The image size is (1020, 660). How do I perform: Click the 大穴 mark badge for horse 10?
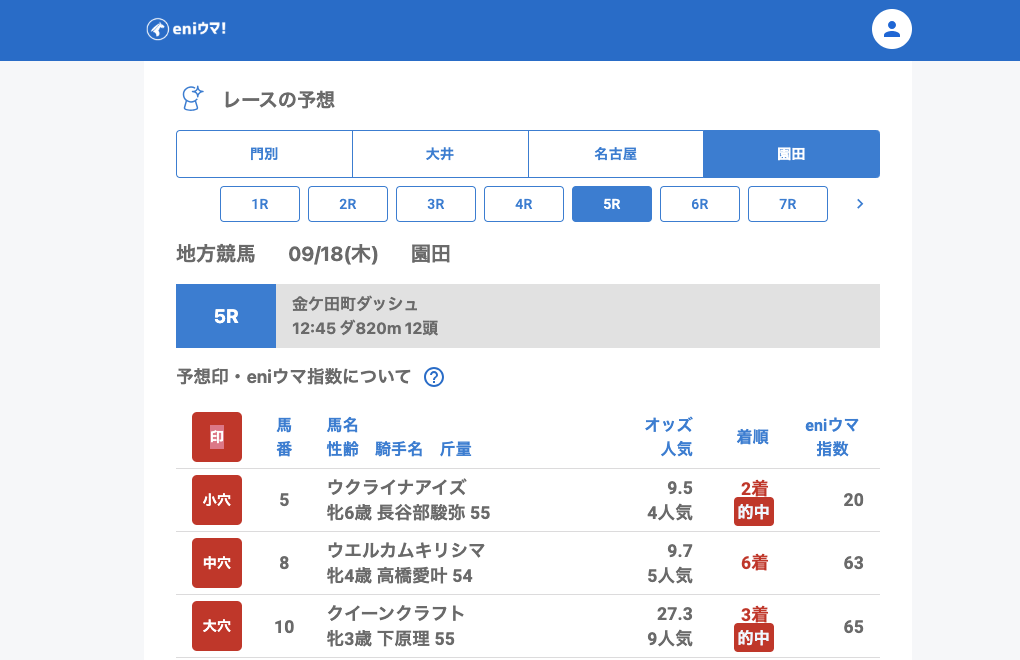pyautogui.click(x=217, y=626)
